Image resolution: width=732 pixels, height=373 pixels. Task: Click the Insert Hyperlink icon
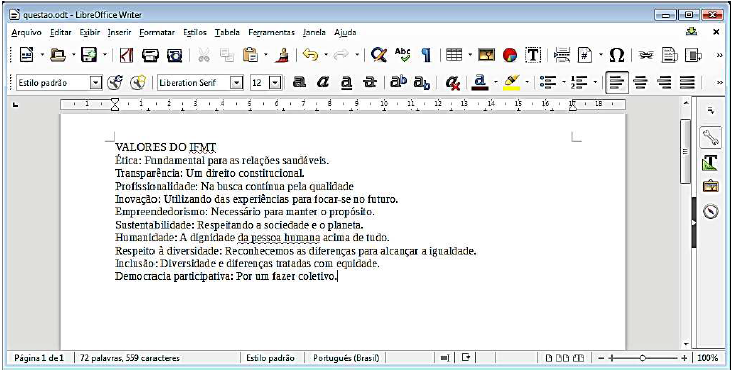(x=646, y=55)
